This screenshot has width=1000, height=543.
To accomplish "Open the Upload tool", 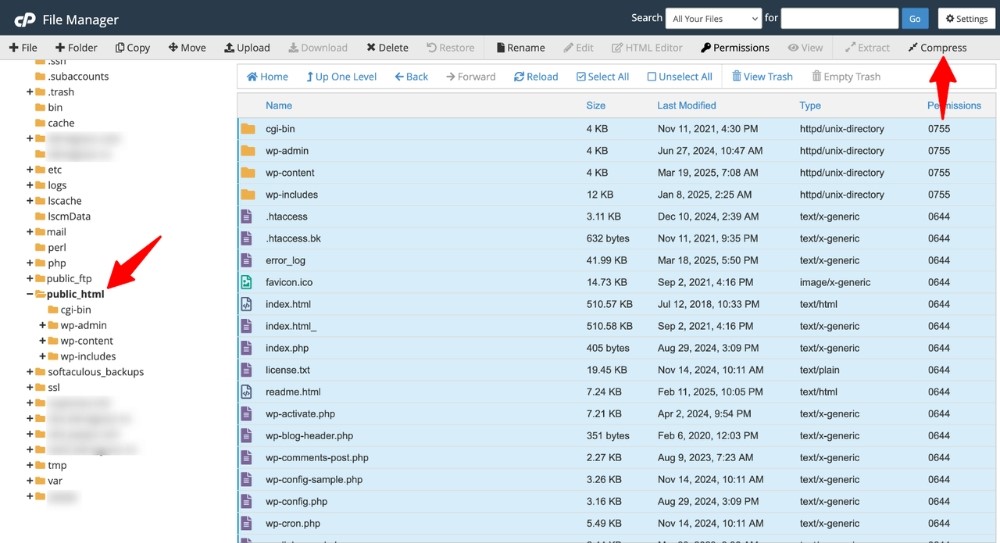I will pos(247,48).
